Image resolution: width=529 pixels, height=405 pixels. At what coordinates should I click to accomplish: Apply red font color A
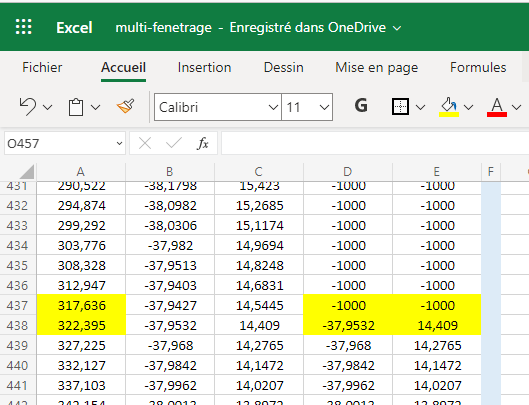coord(497,107)
